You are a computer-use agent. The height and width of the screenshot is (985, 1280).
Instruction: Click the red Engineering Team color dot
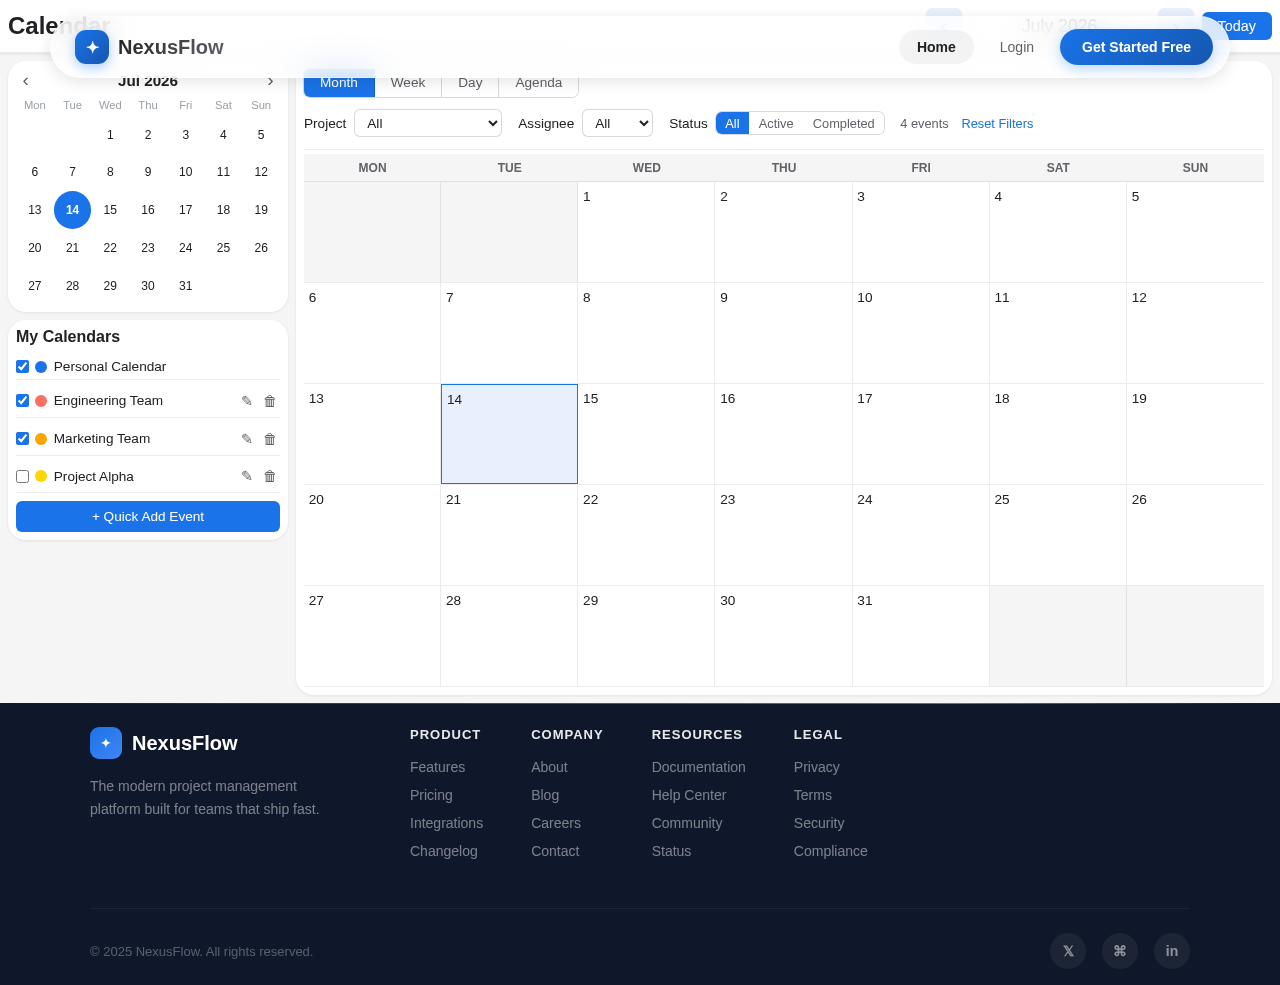(41, 401)
